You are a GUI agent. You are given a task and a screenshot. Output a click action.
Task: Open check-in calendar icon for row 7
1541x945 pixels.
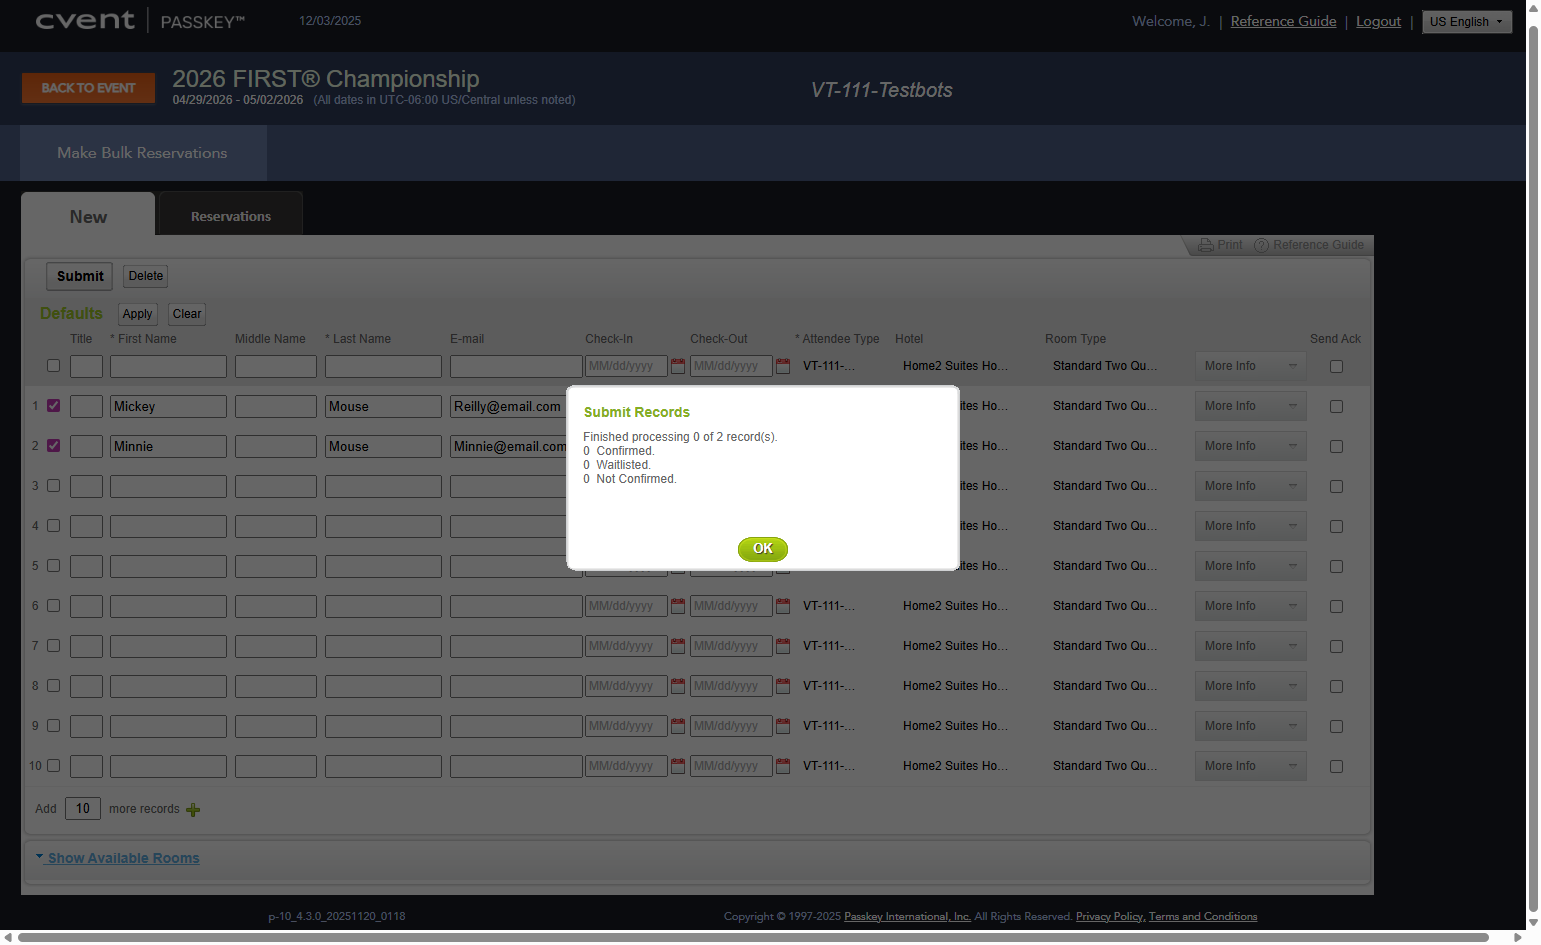pyautogui.click(x=678, y=646)
